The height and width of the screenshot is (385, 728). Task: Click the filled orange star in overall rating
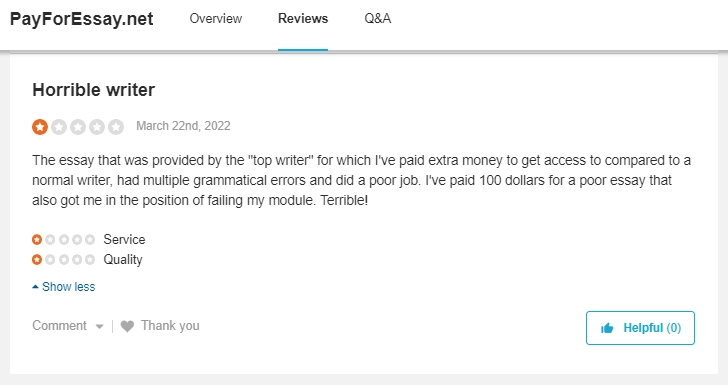click(40, 126)
